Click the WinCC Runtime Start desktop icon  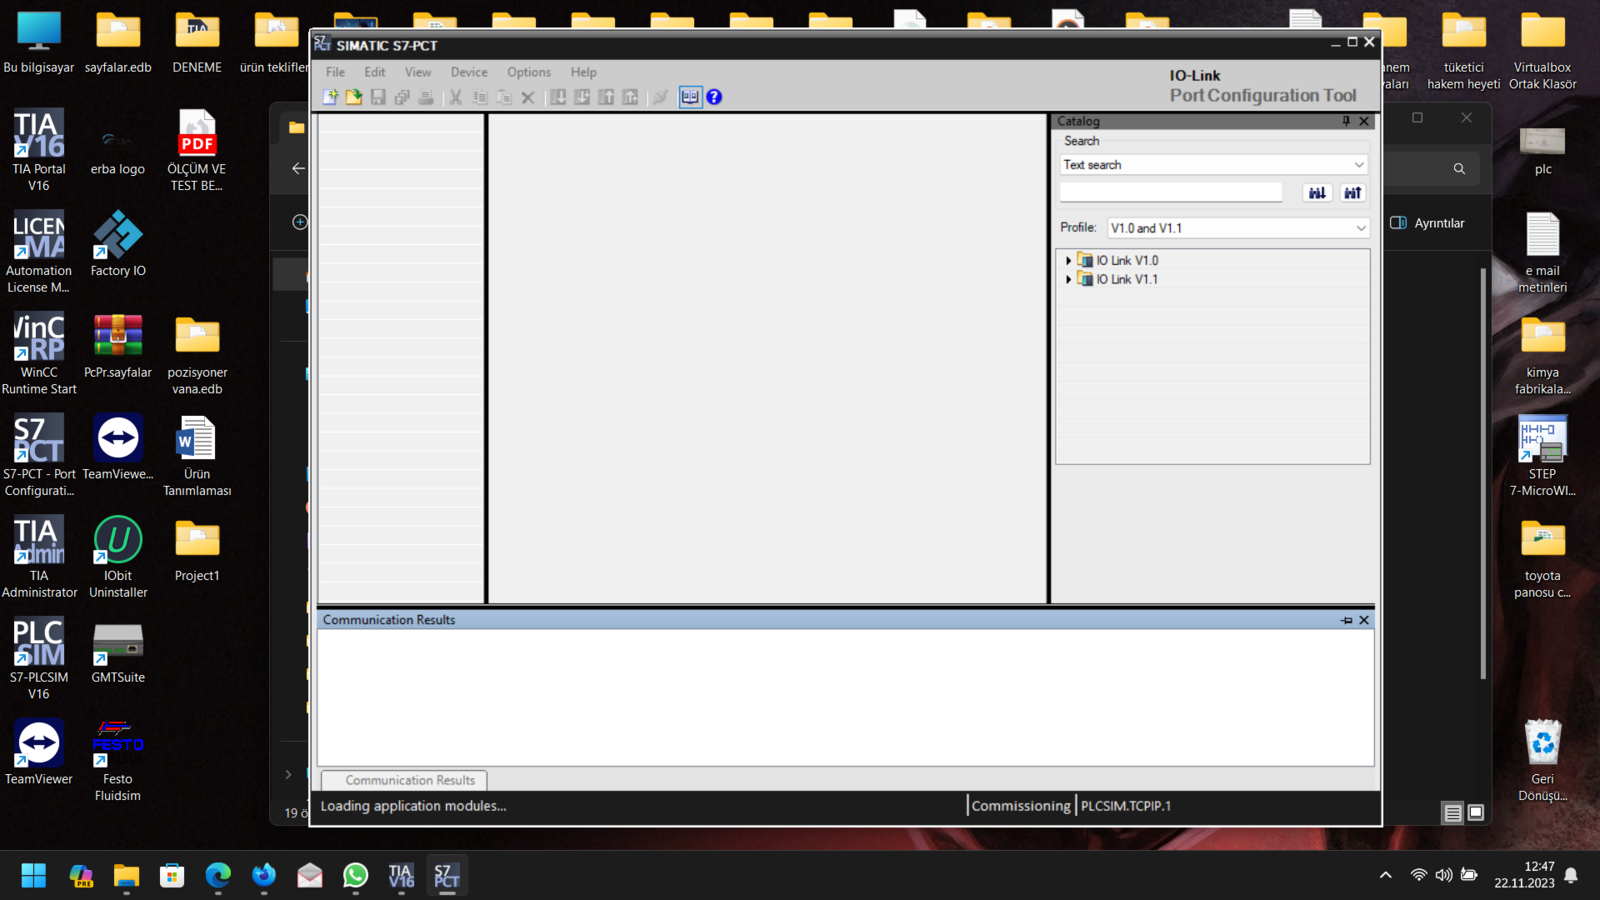point(39,353)
